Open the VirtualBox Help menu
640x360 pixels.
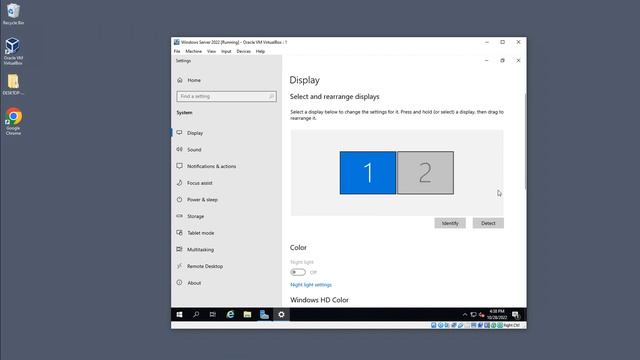260,51
